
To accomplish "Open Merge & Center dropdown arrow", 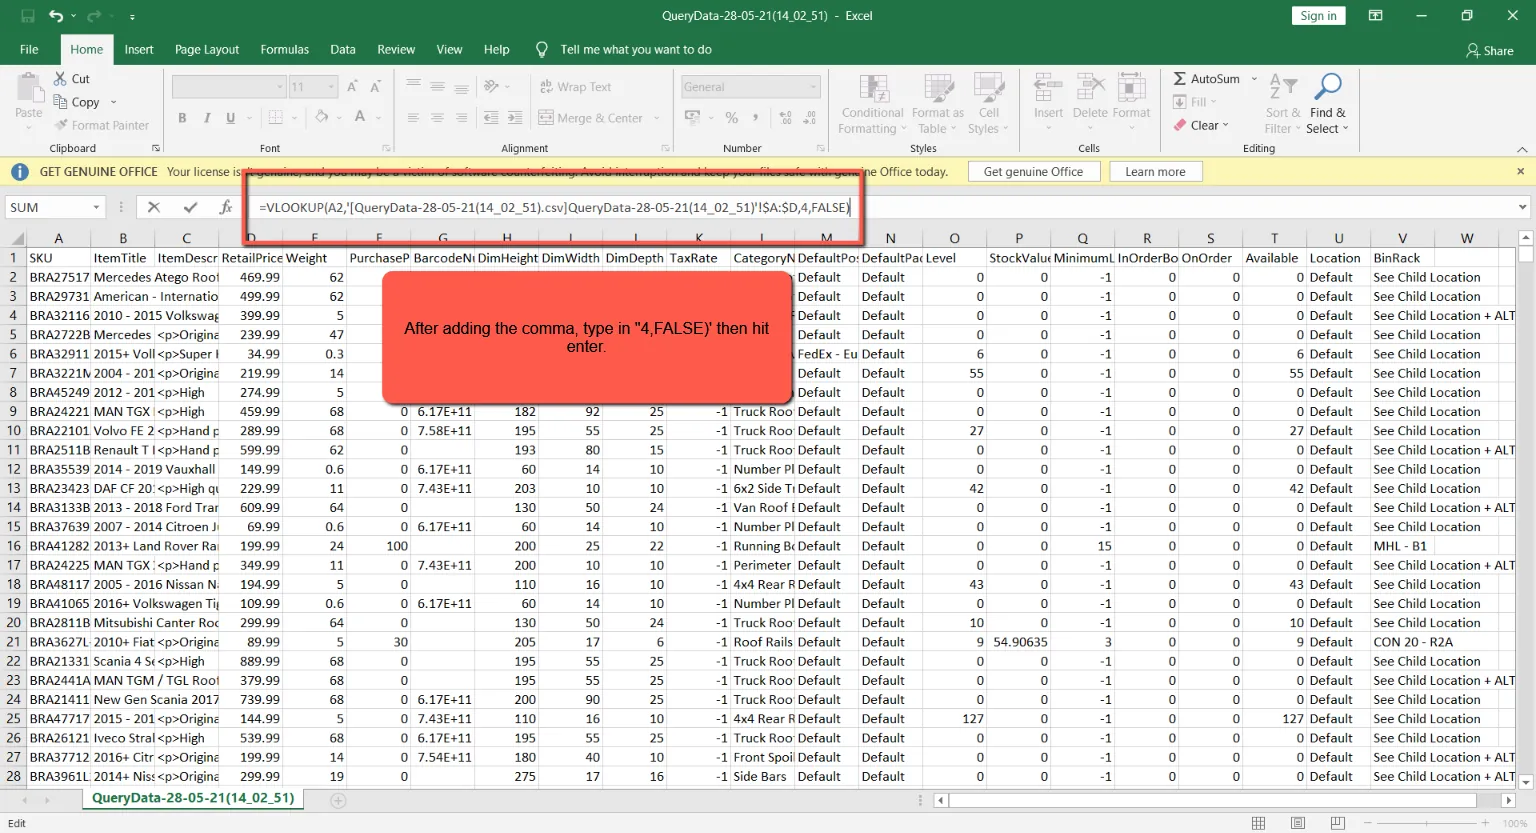I will pyautogui.click(x=657, y=118).
